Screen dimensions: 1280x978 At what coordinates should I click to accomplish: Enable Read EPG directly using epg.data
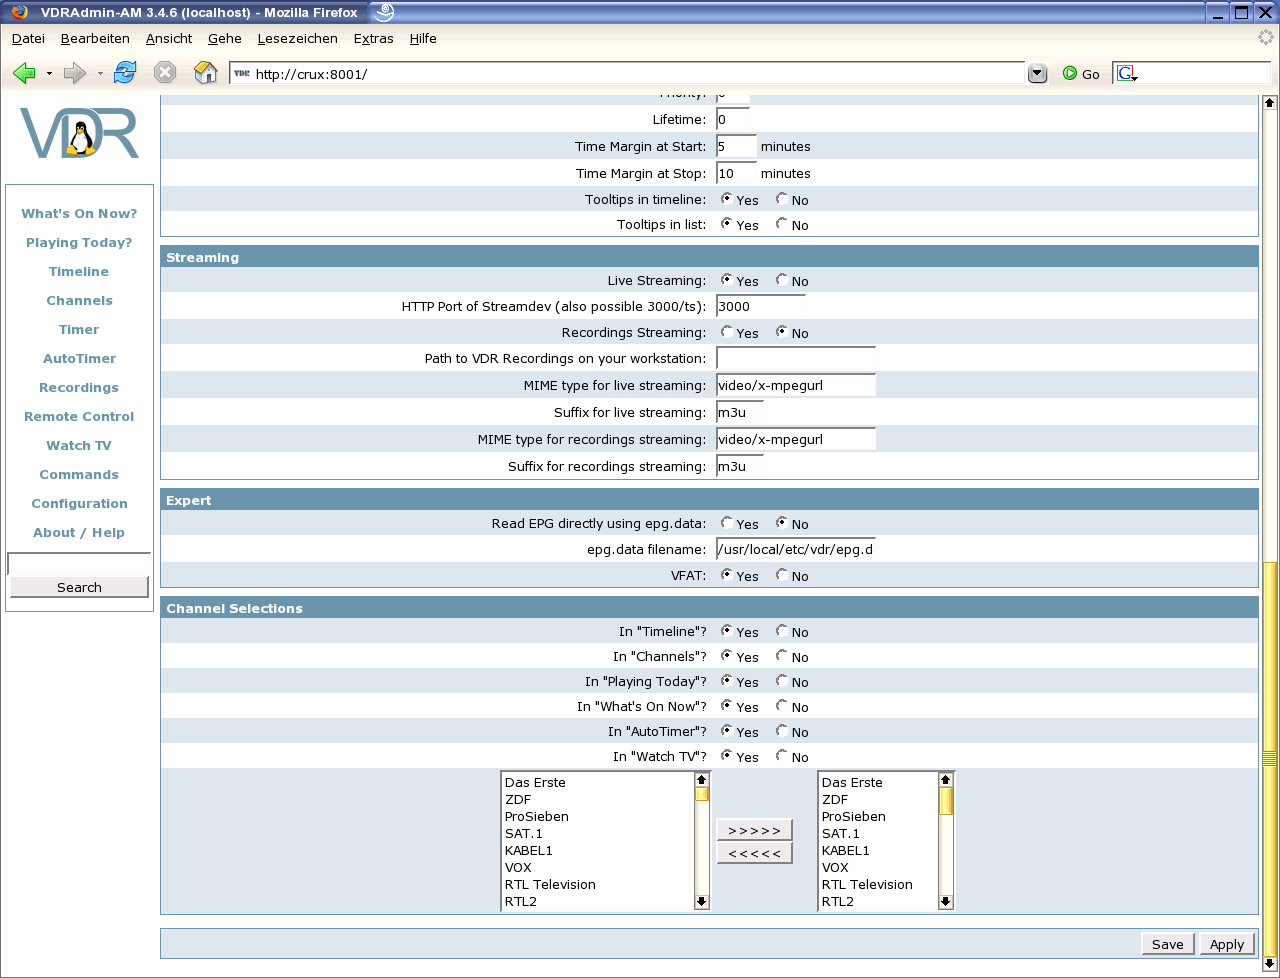(x=727, y=523)
